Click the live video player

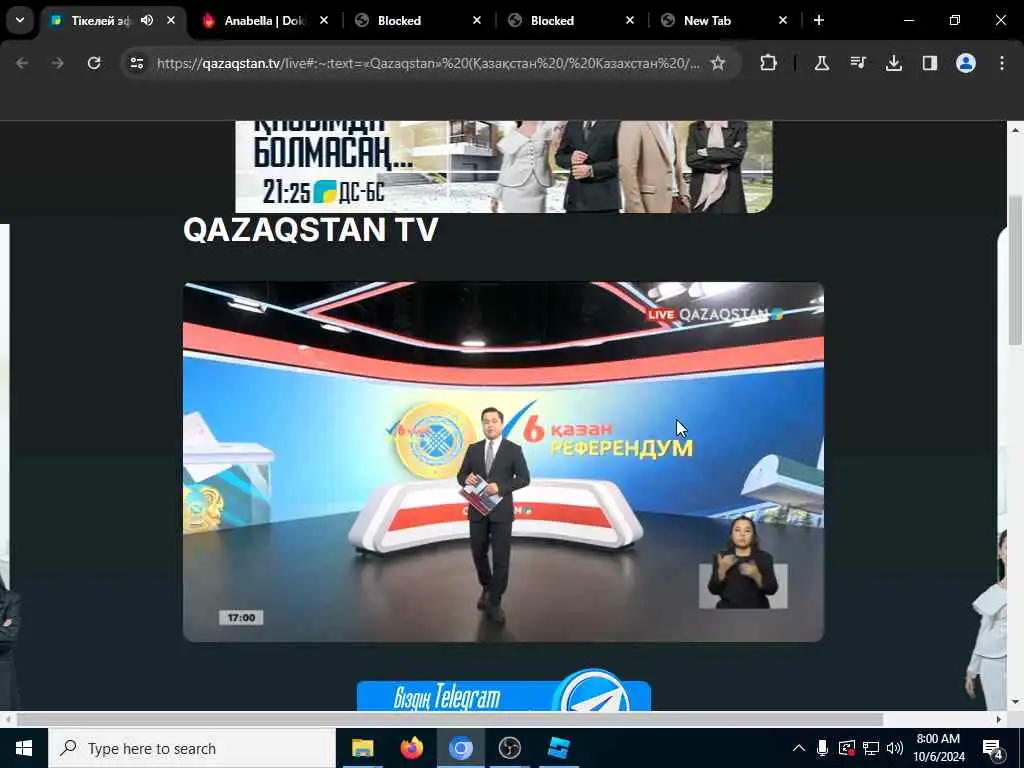coord(504,462)
